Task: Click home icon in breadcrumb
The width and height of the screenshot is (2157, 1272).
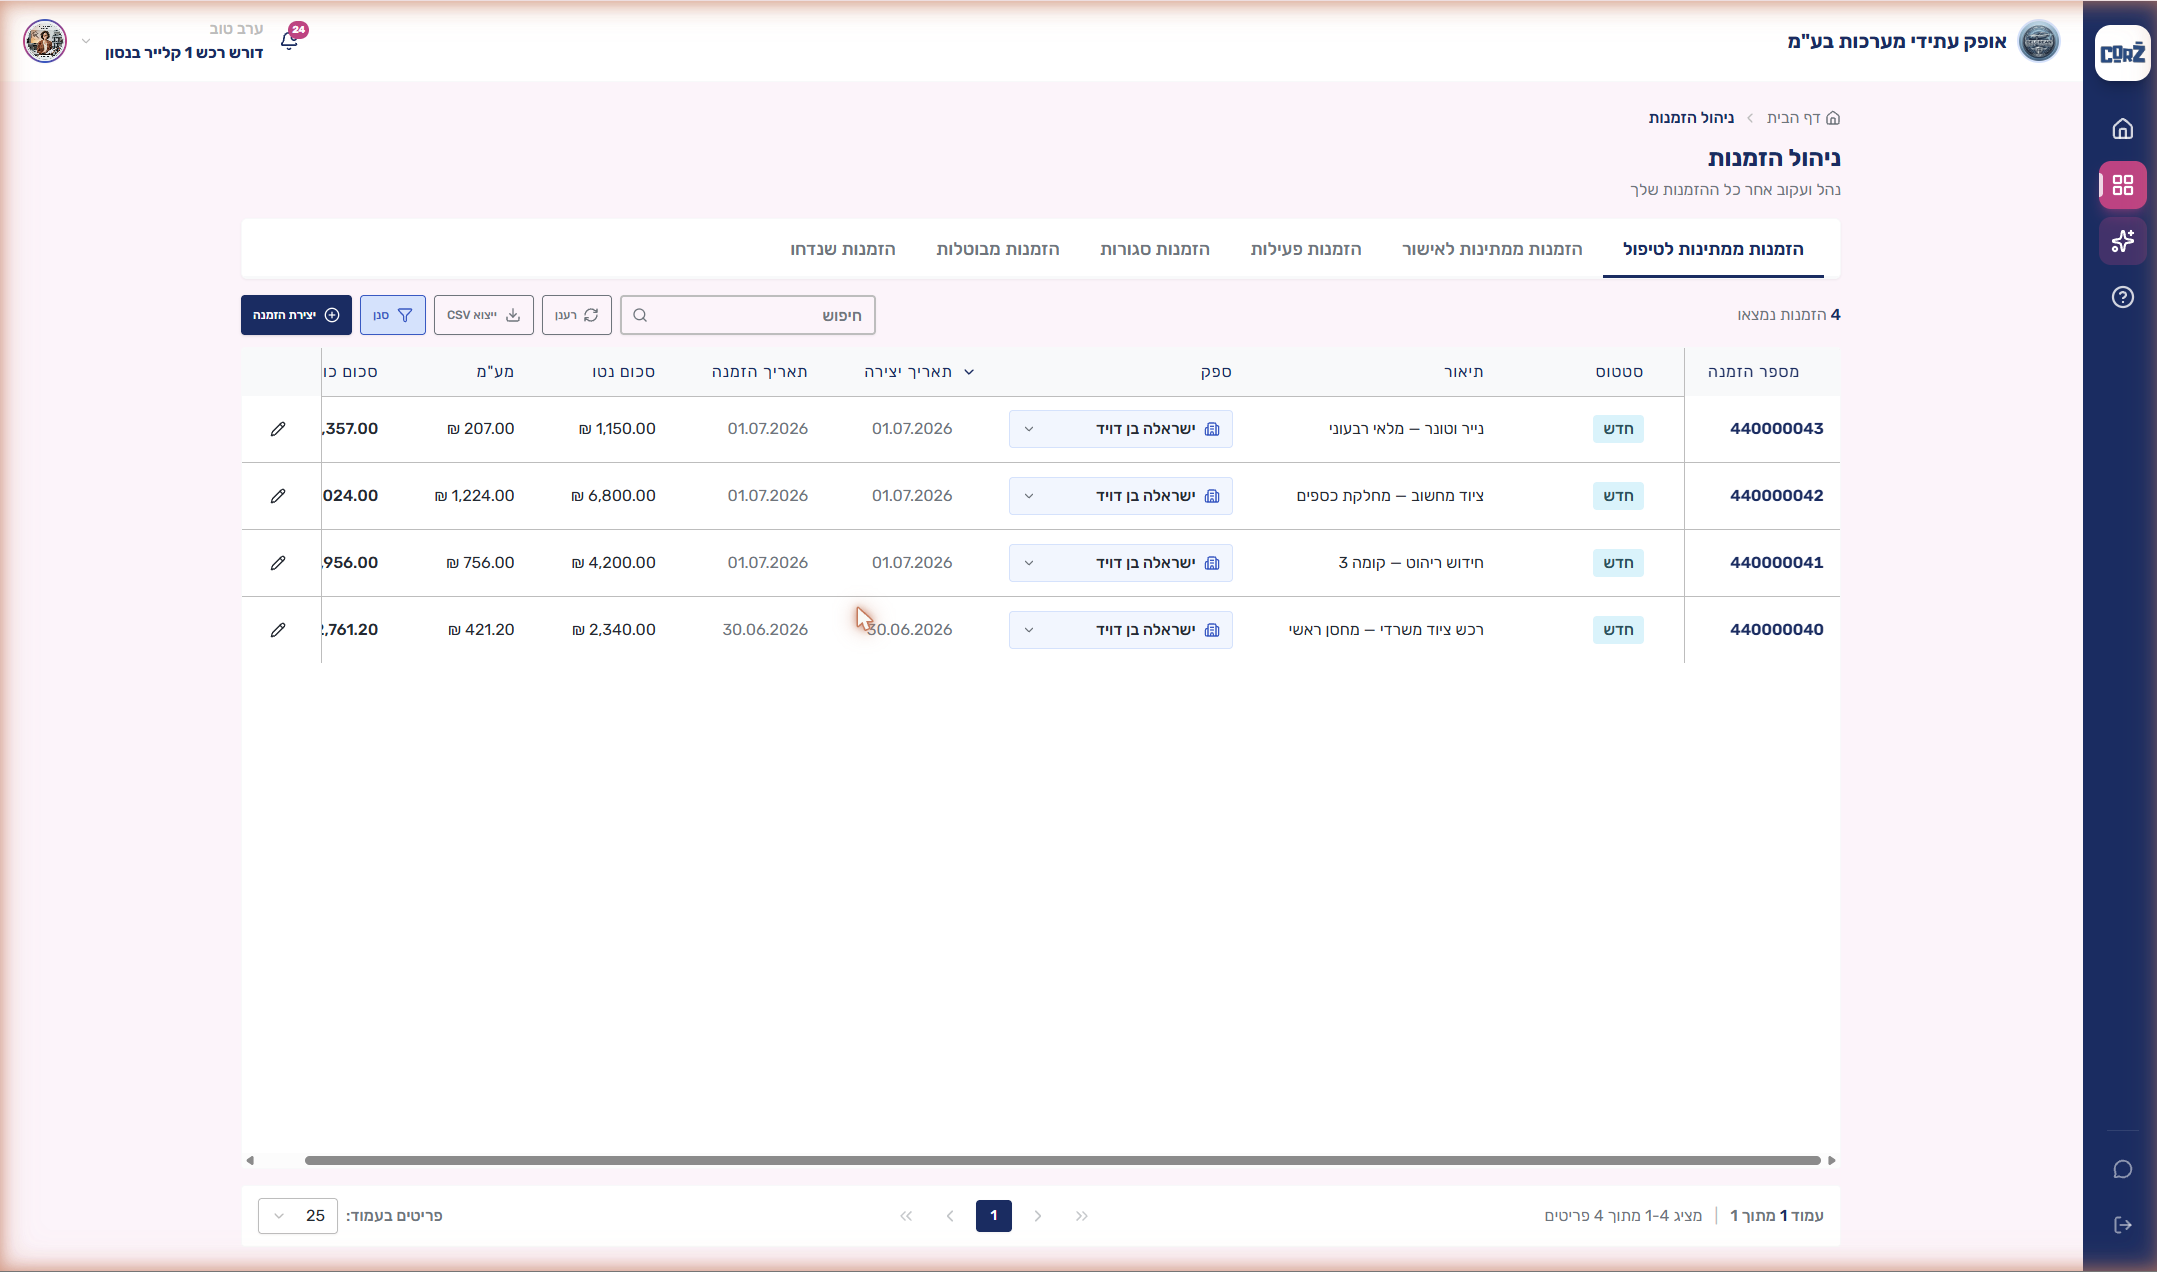Action: tap(1832, 118)
